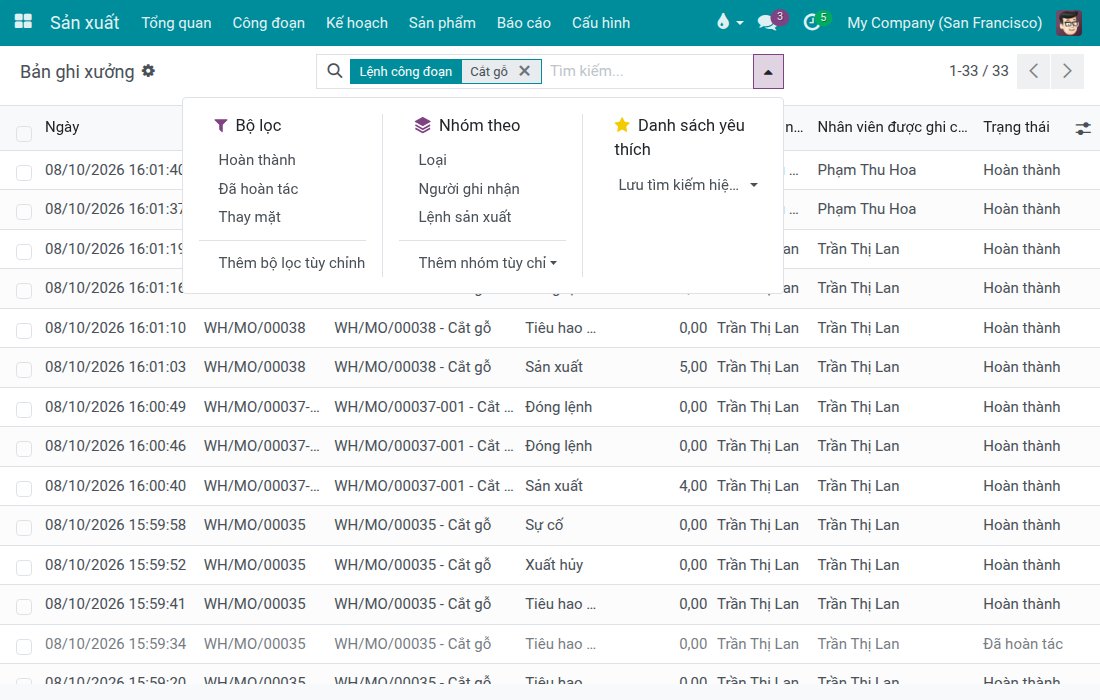Image resolution: width=1100 pixels, height=700 pixels.
Task: Select the checkbox for 08/10/2026 15:59:58 row
Action: tap(24, 527)
